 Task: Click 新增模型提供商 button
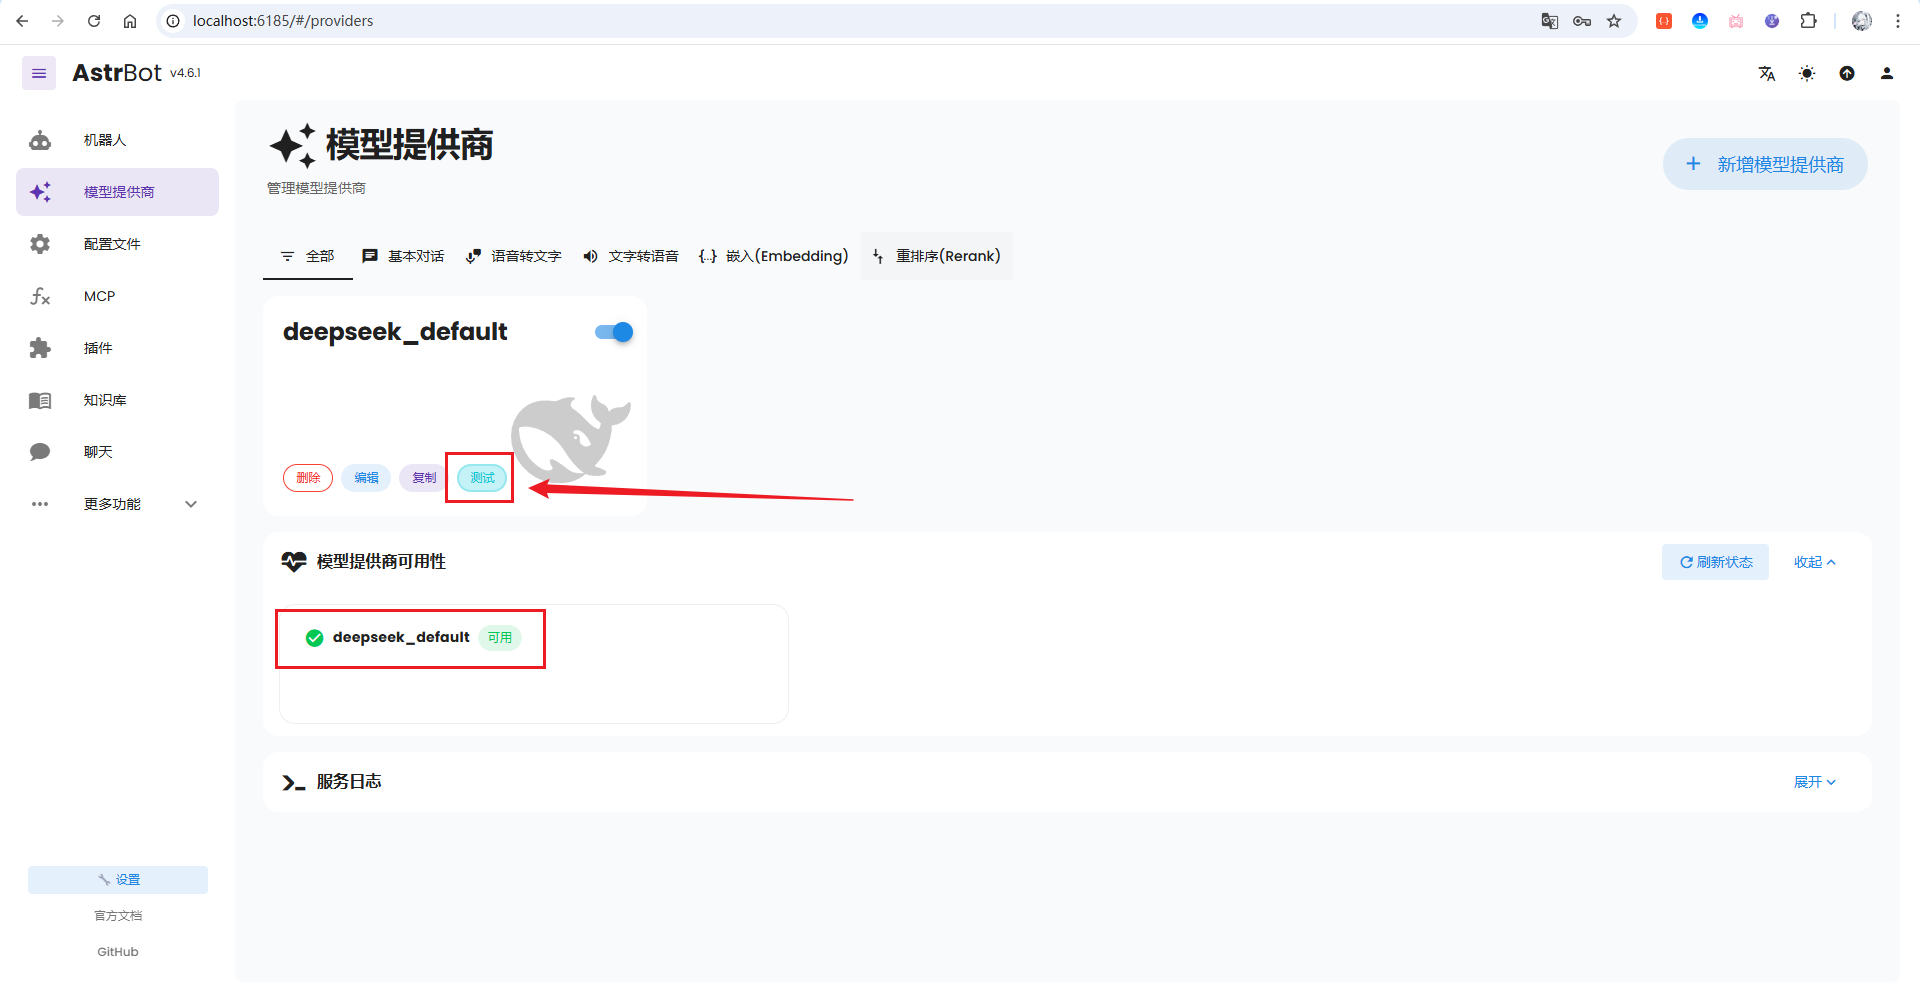1765,164
